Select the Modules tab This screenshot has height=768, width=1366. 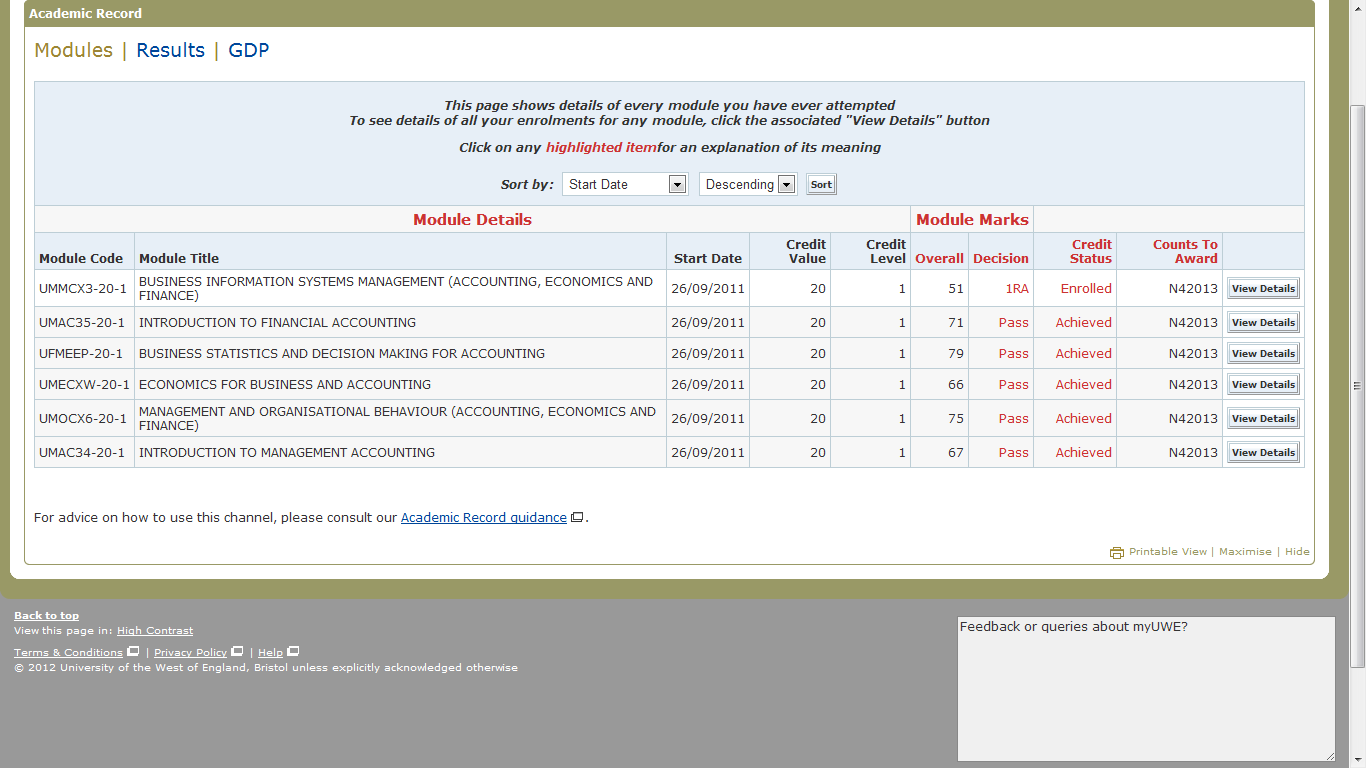coord(73,50)
